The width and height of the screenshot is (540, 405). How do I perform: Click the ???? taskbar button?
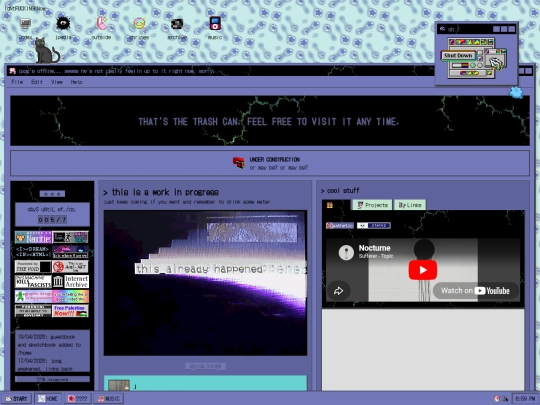click(77, 398)
